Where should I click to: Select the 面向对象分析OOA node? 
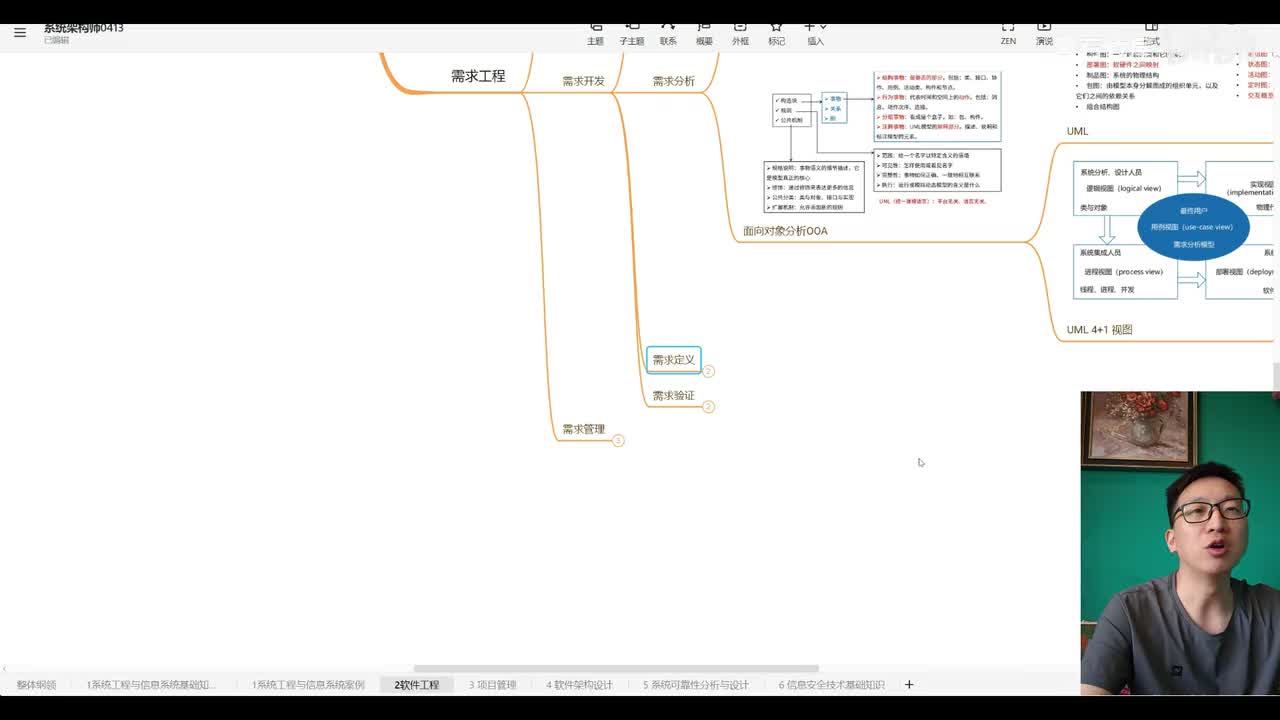tap(785, 231)
